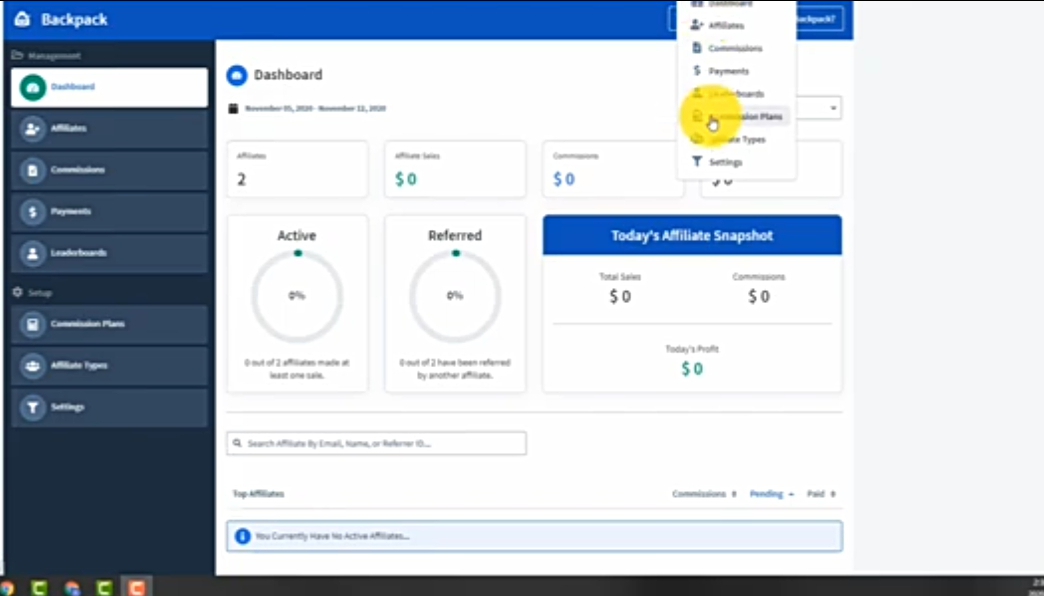Open Settings from sidebar label

[x=67, y=406]
